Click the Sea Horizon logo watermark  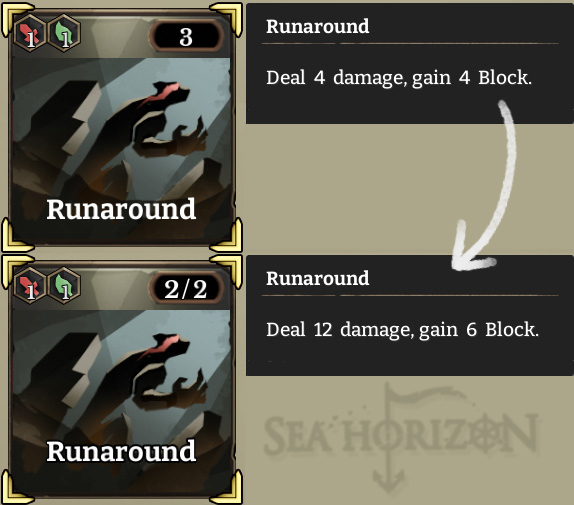click(402, 437)
